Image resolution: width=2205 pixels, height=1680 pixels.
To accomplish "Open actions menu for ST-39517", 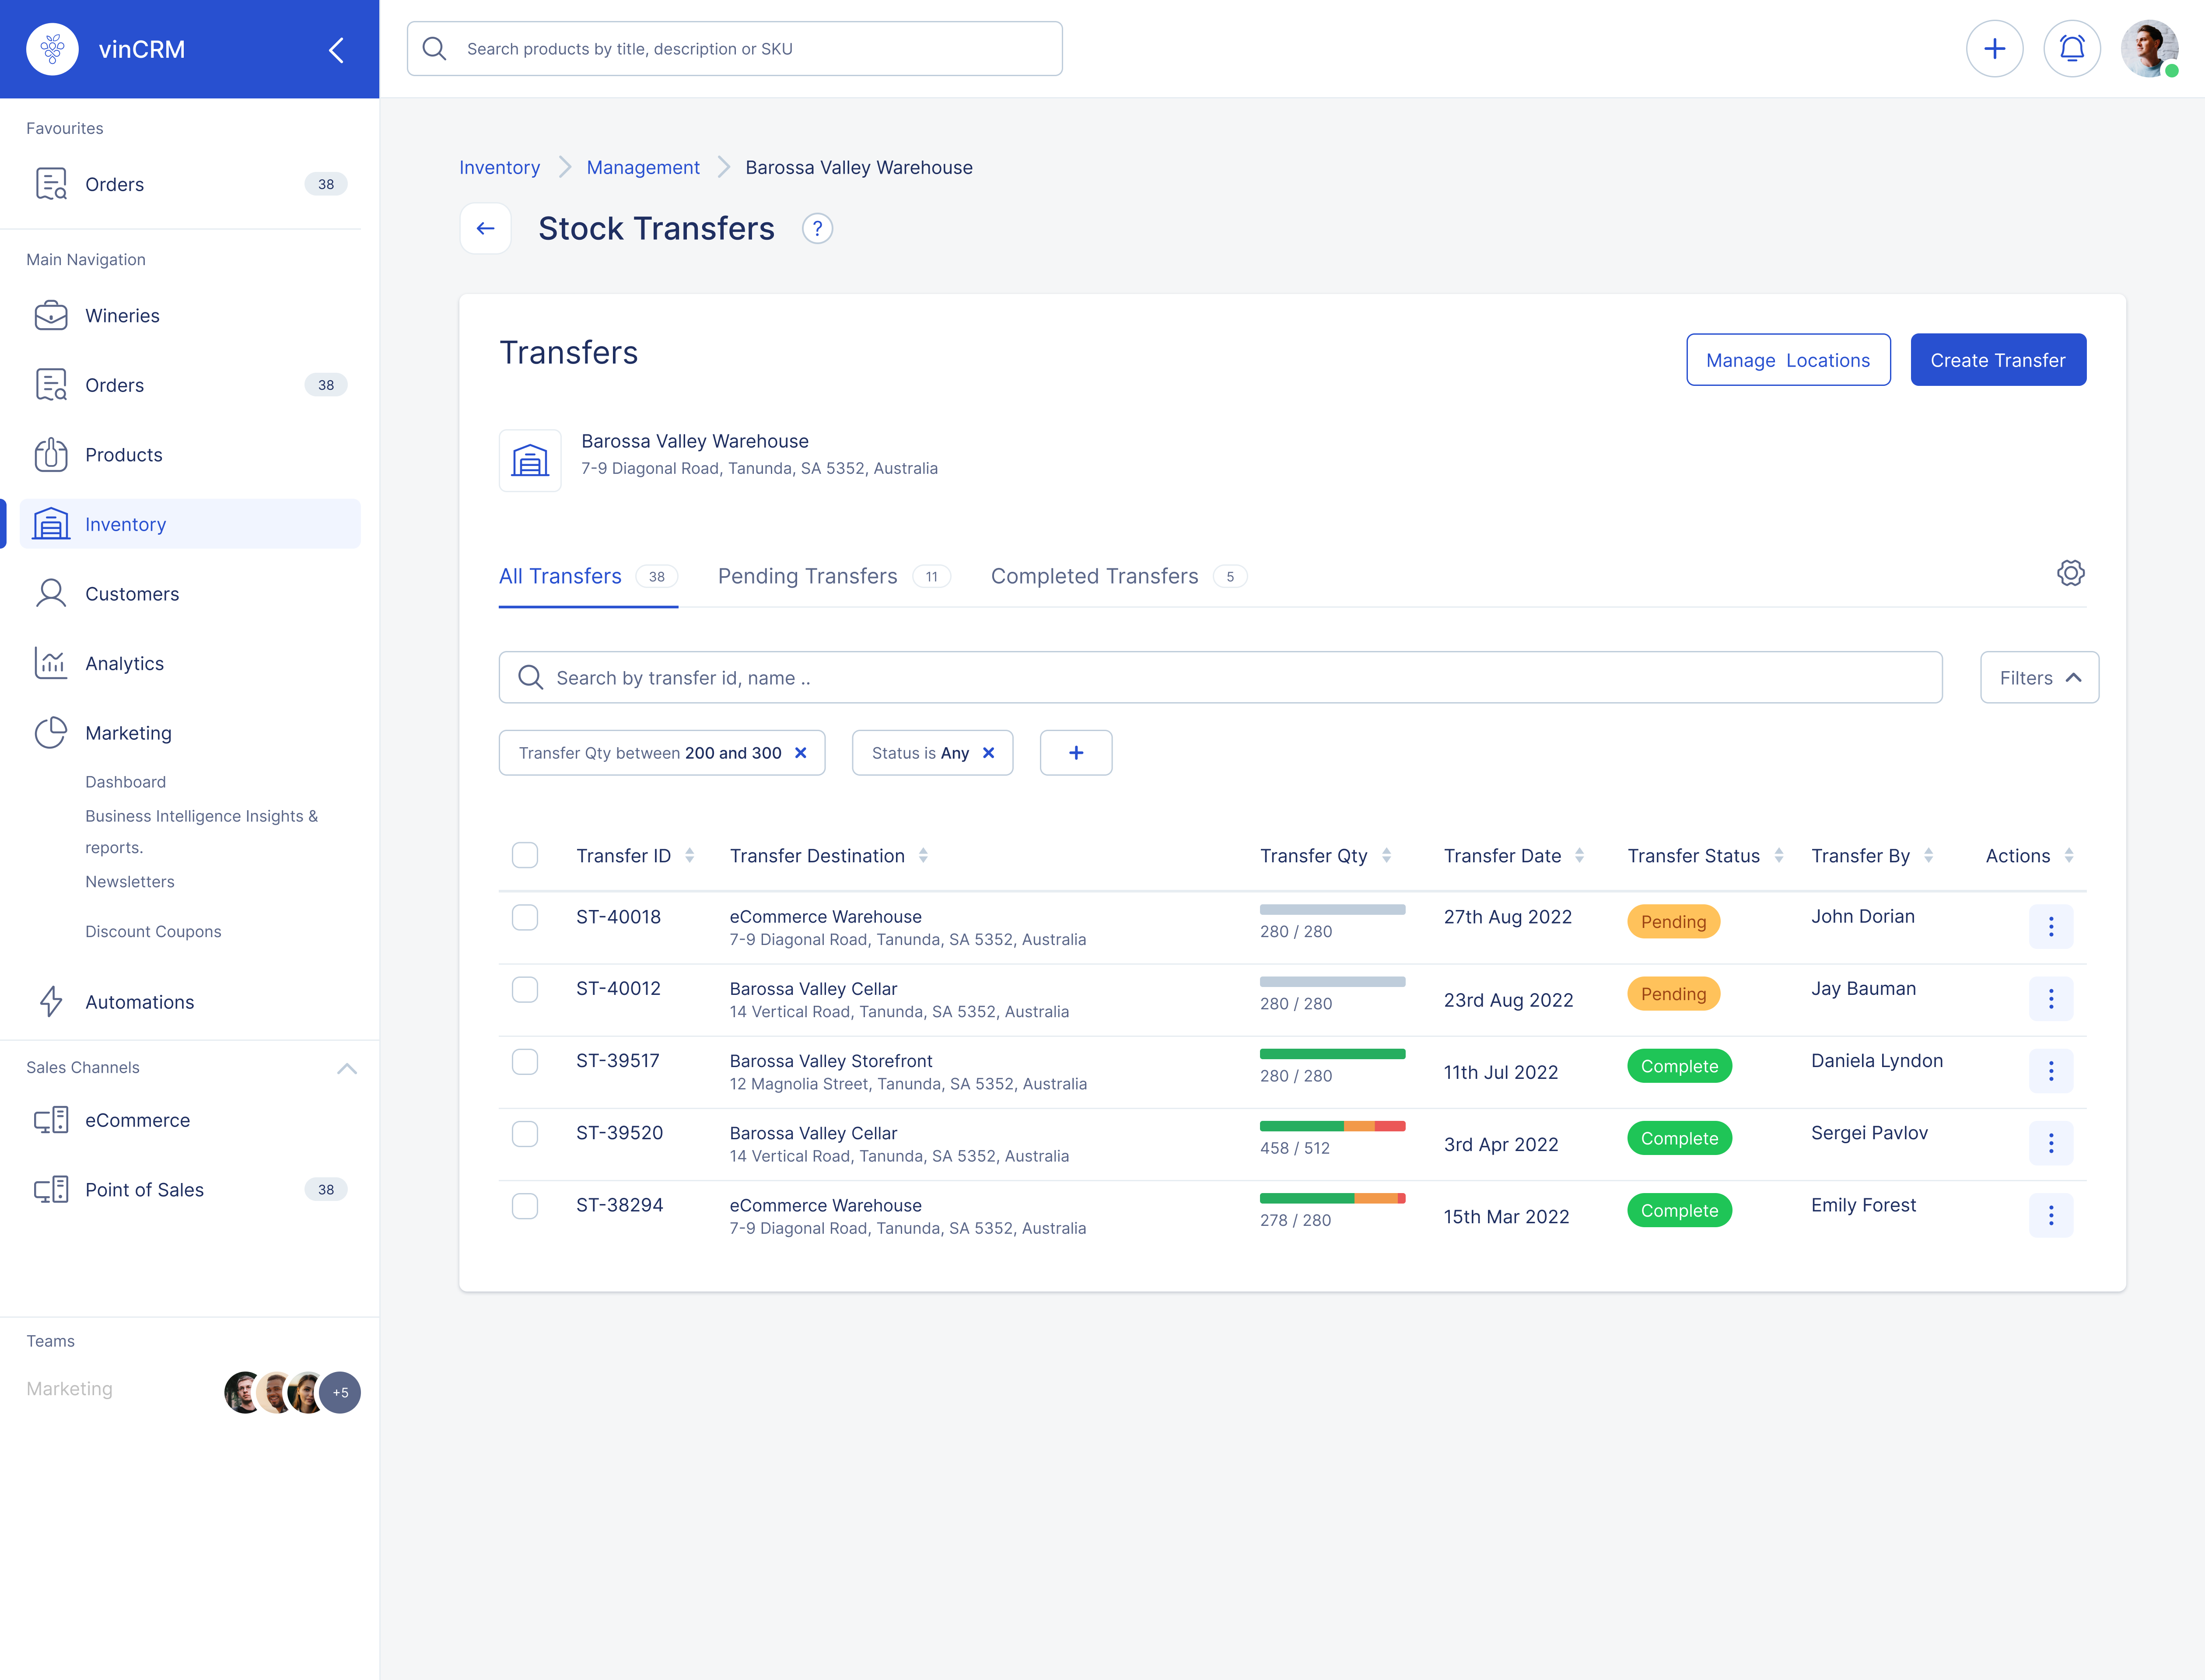I will point(2050,1071).
